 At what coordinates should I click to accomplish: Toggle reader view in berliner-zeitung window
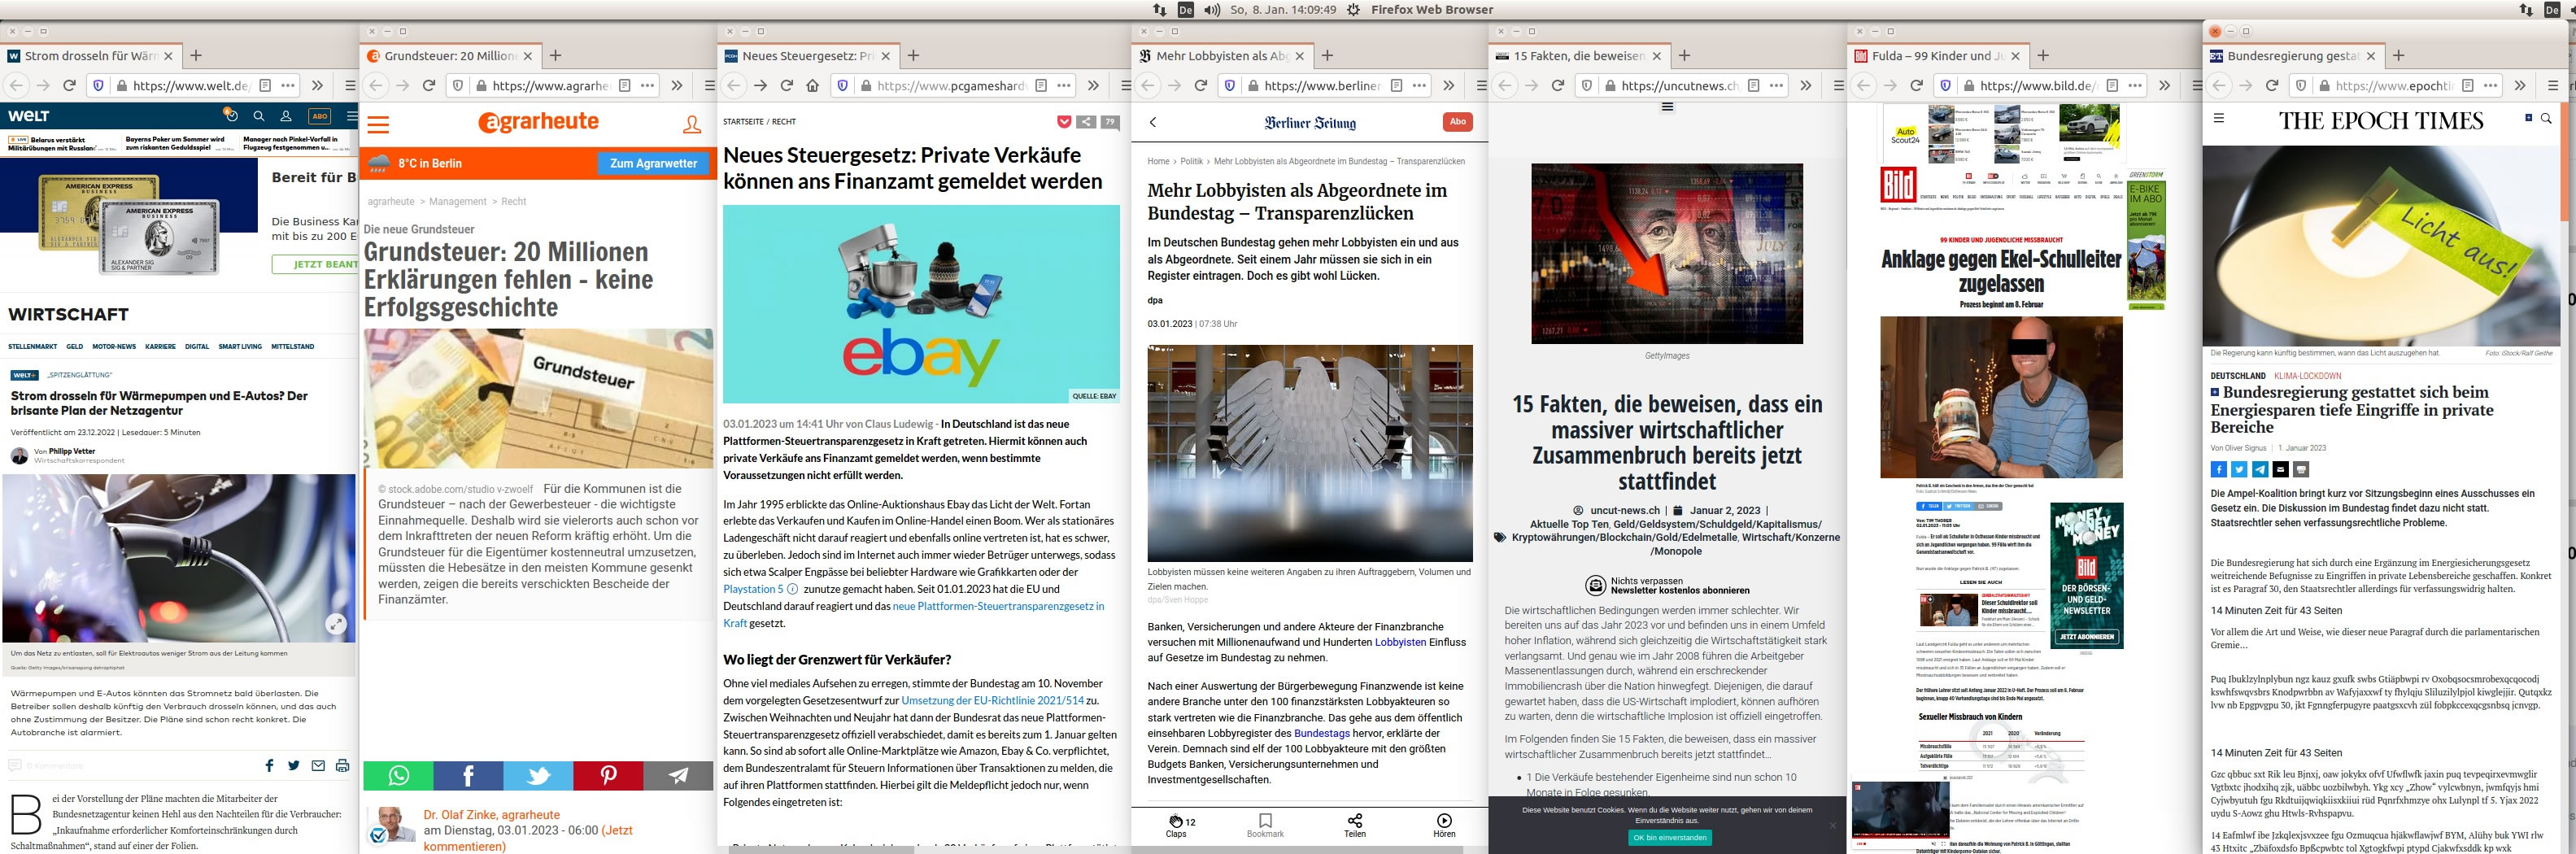(x=1397, y=85)
